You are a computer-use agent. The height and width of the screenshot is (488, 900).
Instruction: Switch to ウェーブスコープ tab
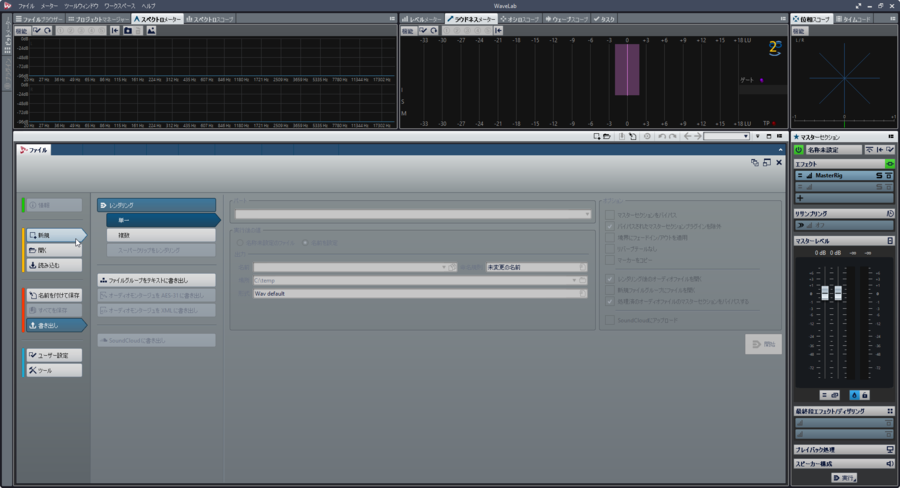(x=567, y=19)
